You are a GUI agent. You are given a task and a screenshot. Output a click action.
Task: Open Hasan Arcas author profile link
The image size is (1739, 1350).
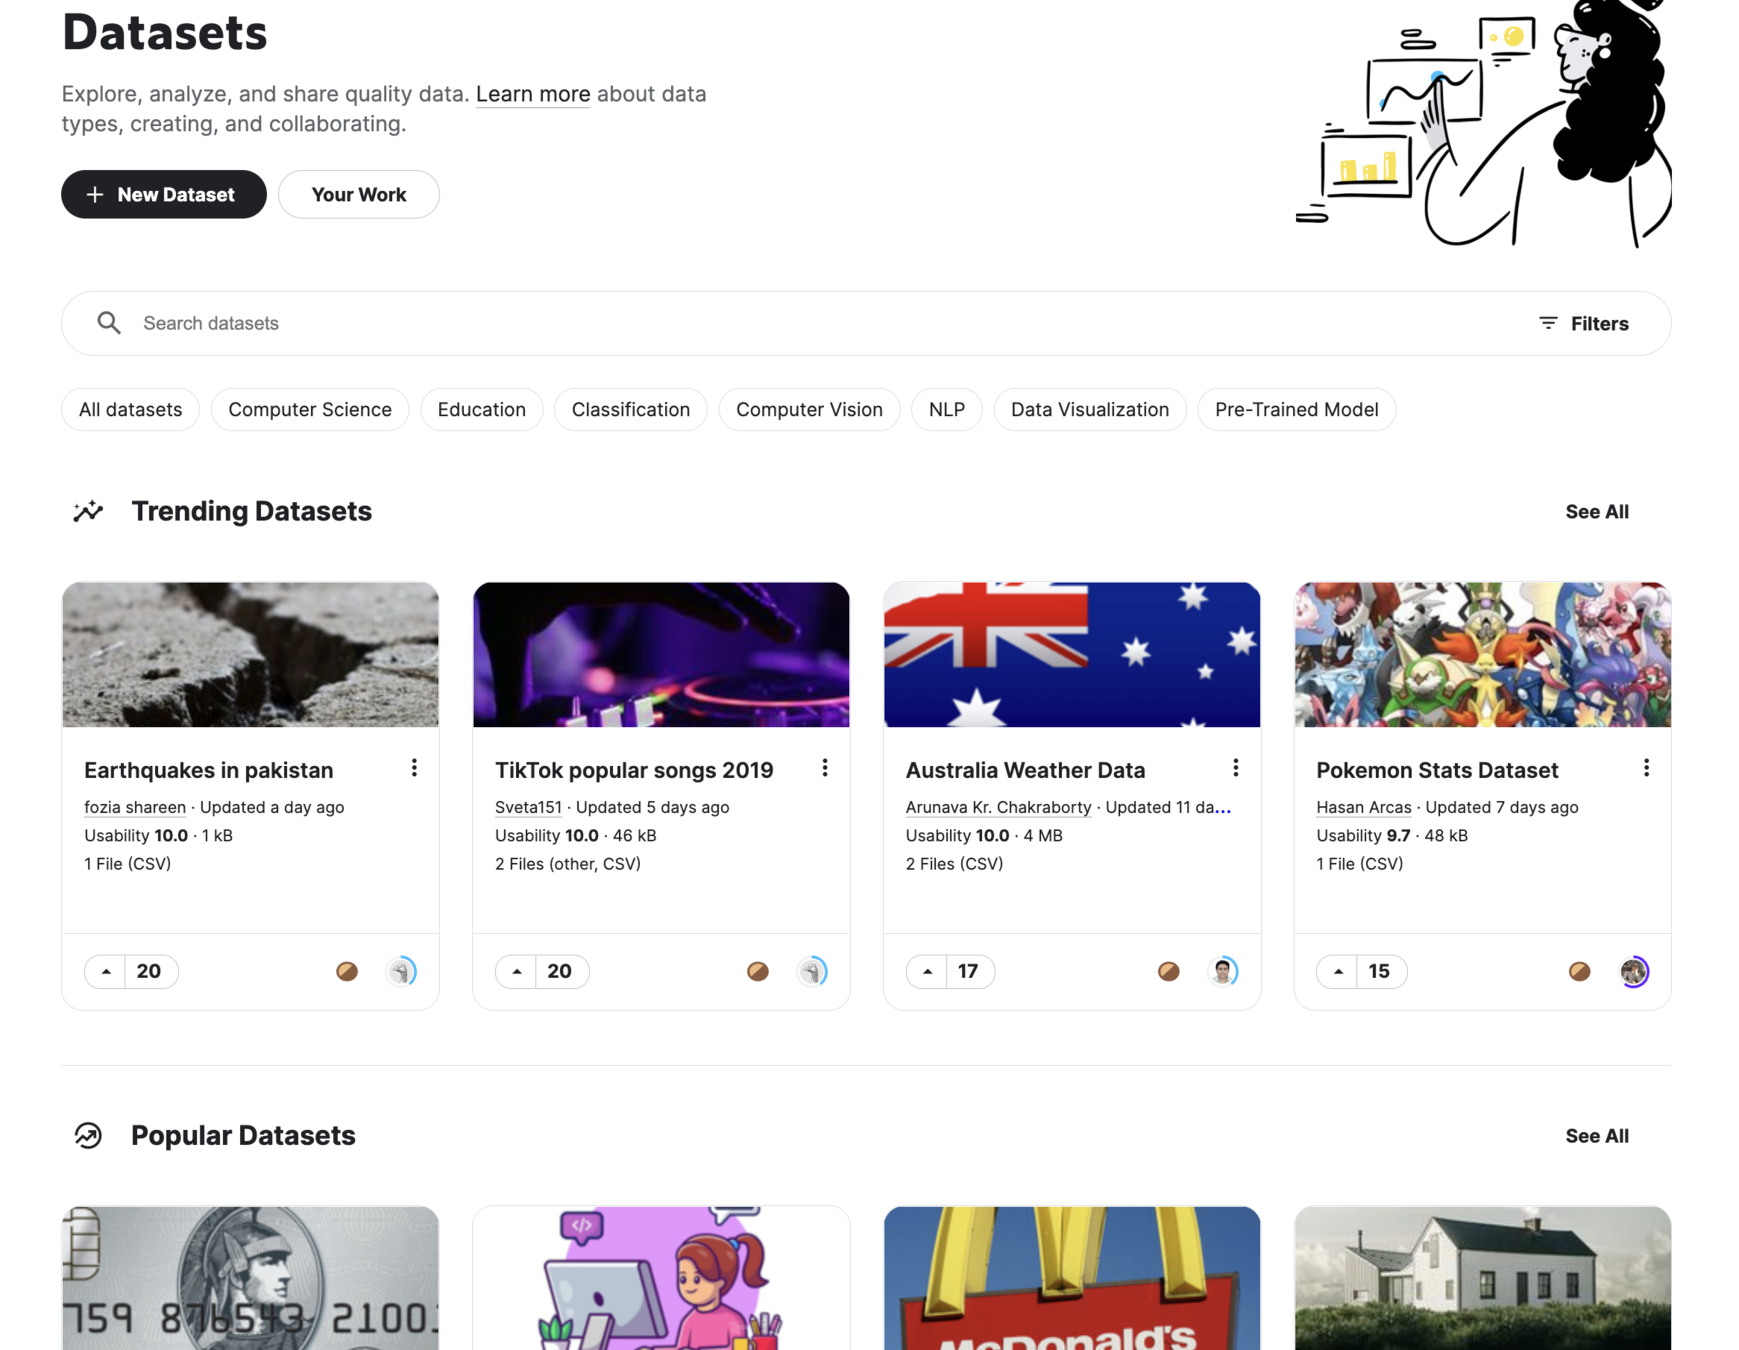pyautogui.click(x=1364, y=807)
